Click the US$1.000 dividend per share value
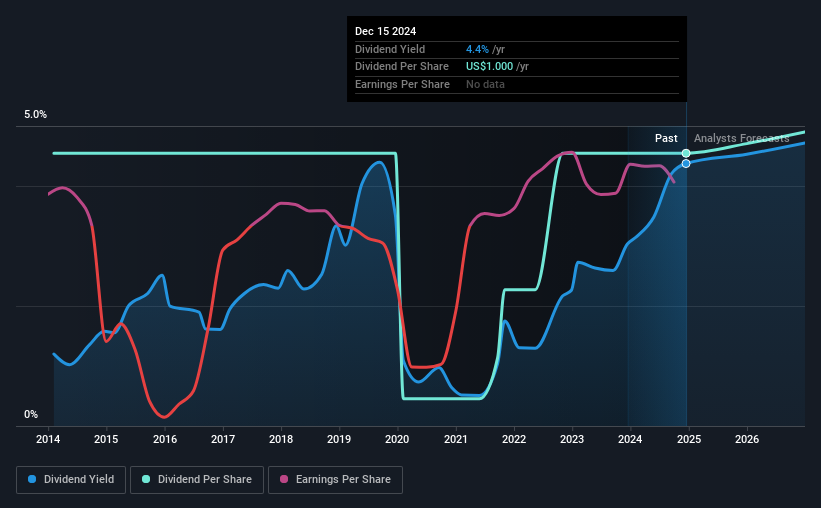 490,67
